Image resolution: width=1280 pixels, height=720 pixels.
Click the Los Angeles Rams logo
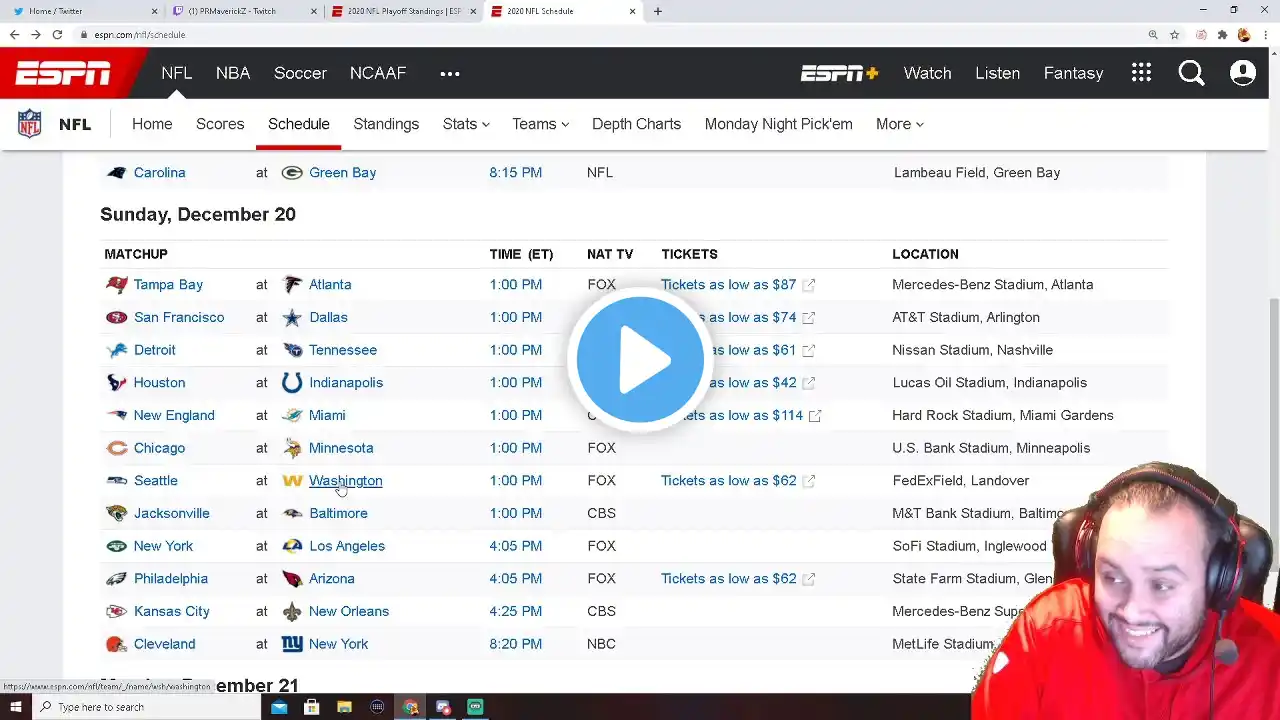(292, 546)
